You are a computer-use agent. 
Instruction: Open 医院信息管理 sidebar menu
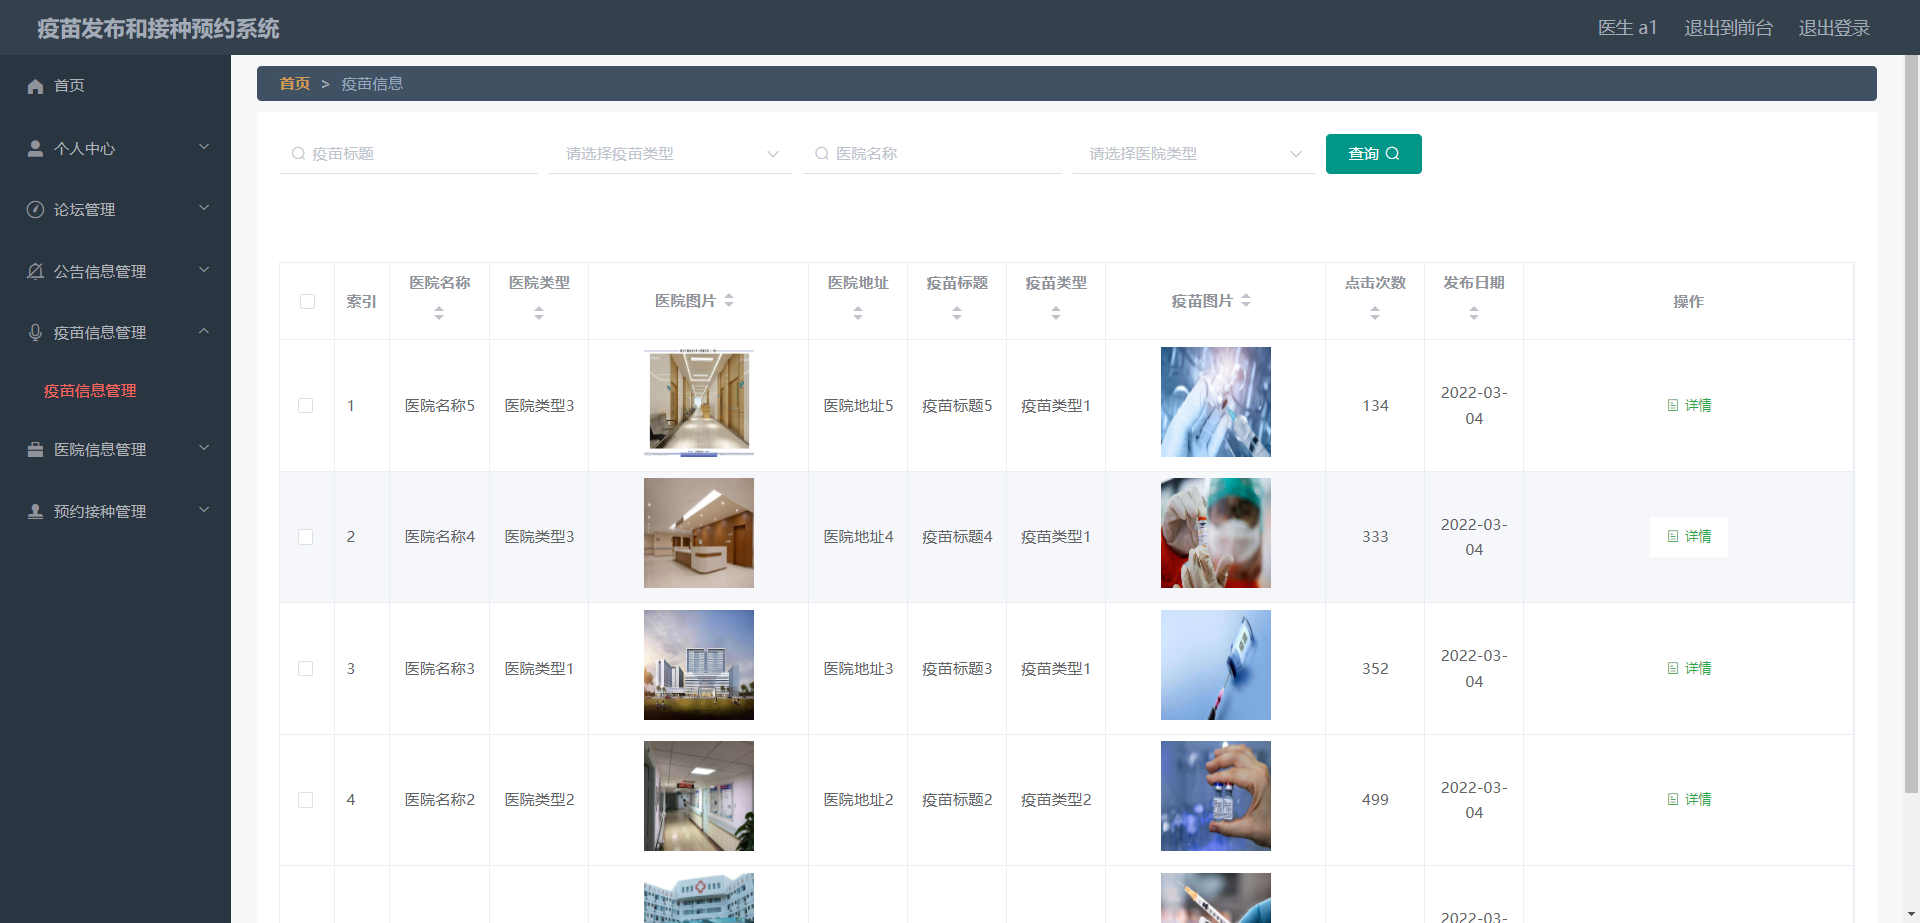point(115,450)
